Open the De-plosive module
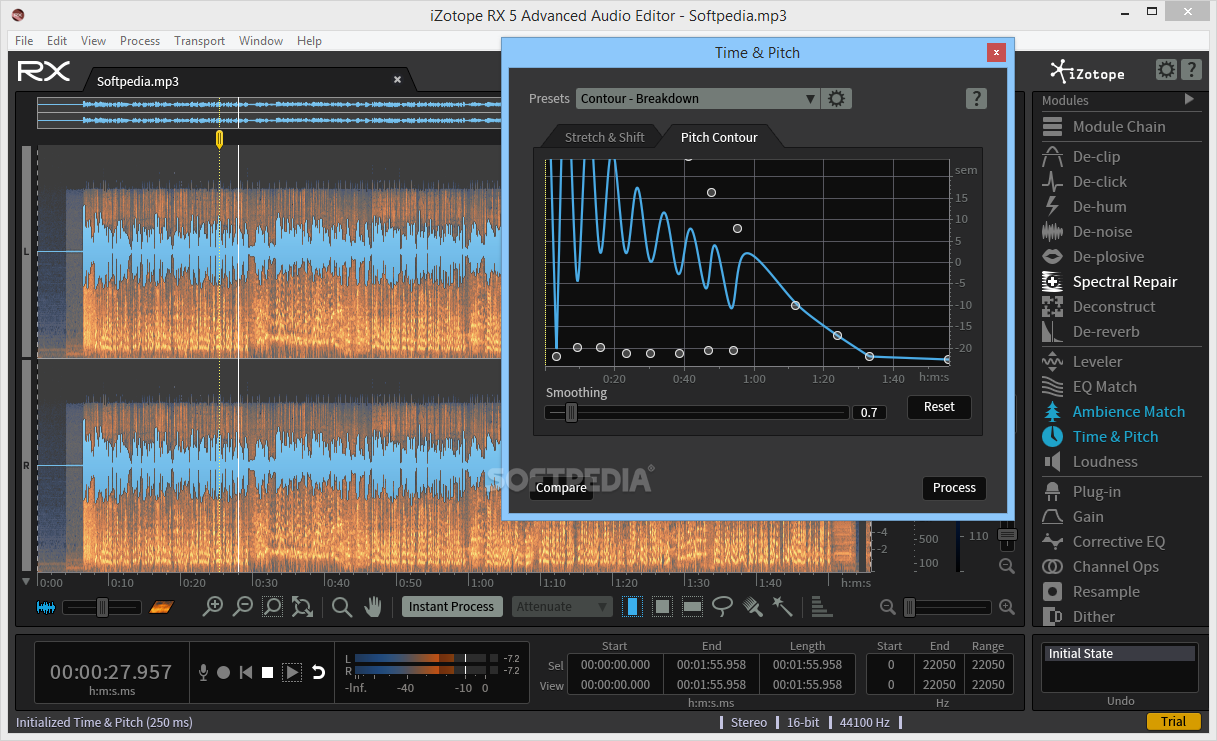Screen dimensions: 1217x741 pos(1108,257)
